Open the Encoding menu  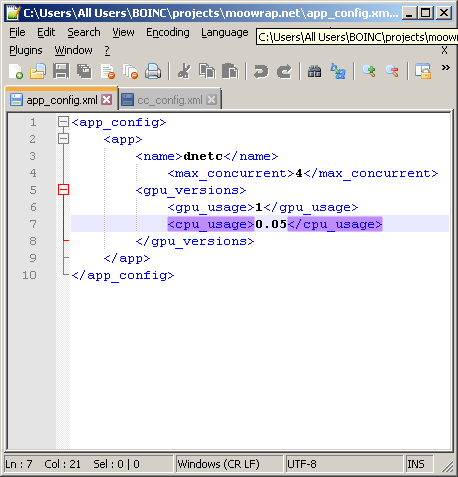(x=168, y=33)
